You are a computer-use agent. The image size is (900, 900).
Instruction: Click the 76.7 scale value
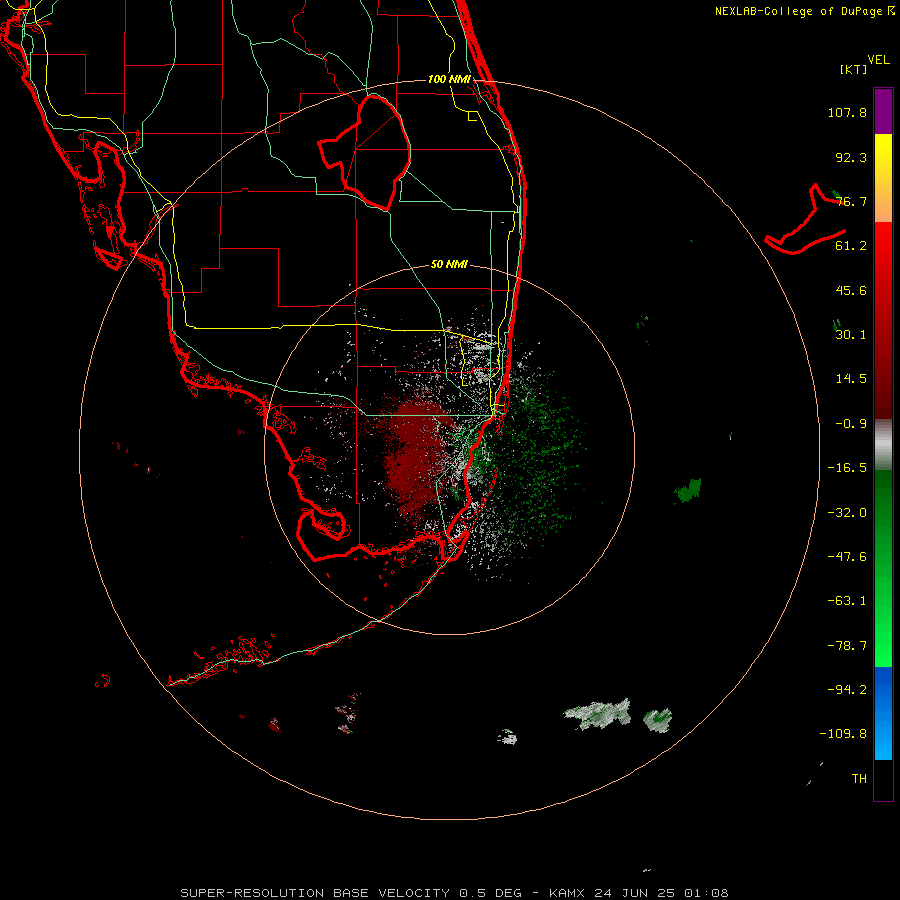pyautogui.click(x=851, y=201)
